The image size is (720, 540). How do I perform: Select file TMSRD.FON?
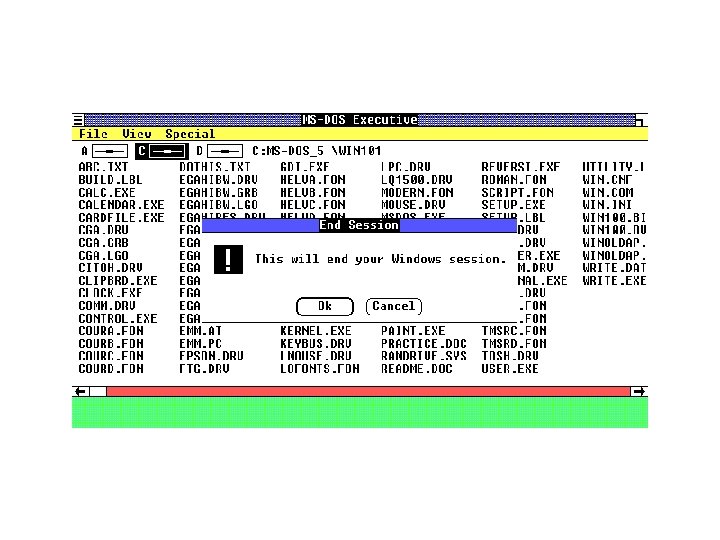point(514,344)
